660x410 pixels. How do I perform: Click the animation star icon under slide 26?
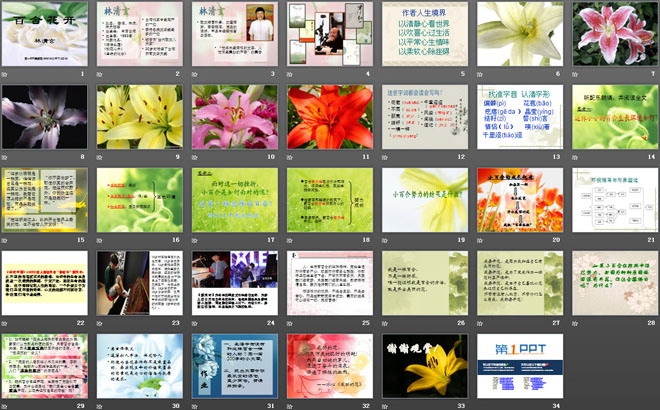click(385, 323)
